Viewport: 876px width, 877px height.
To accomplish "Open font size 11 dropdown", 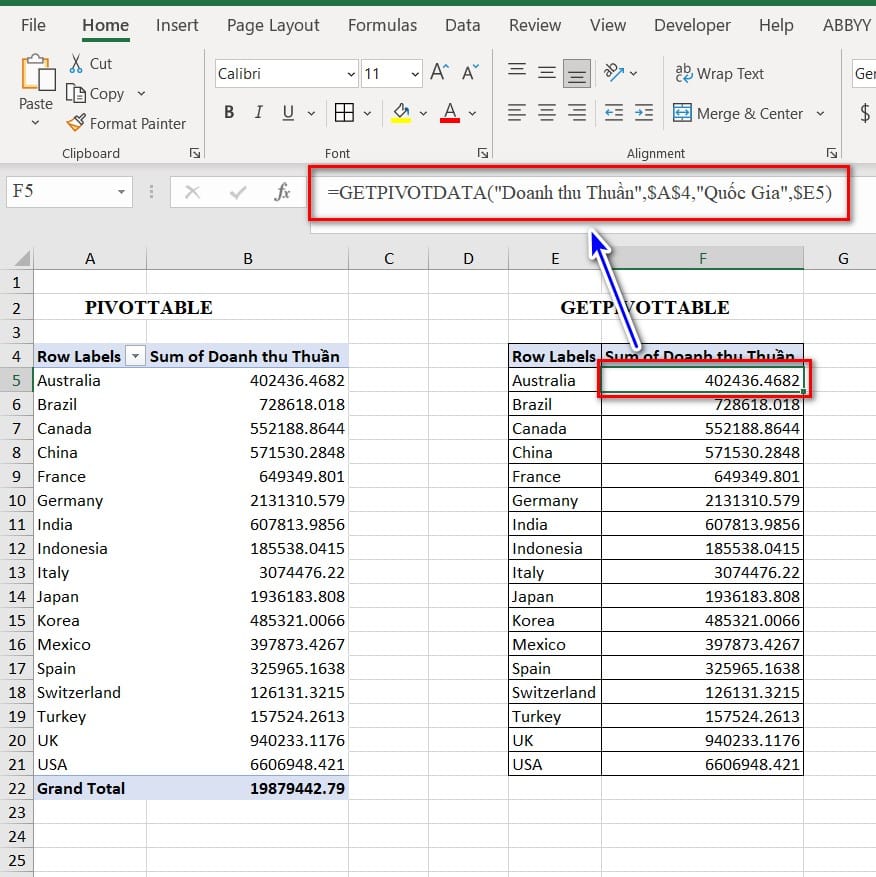I will [415, 74].
